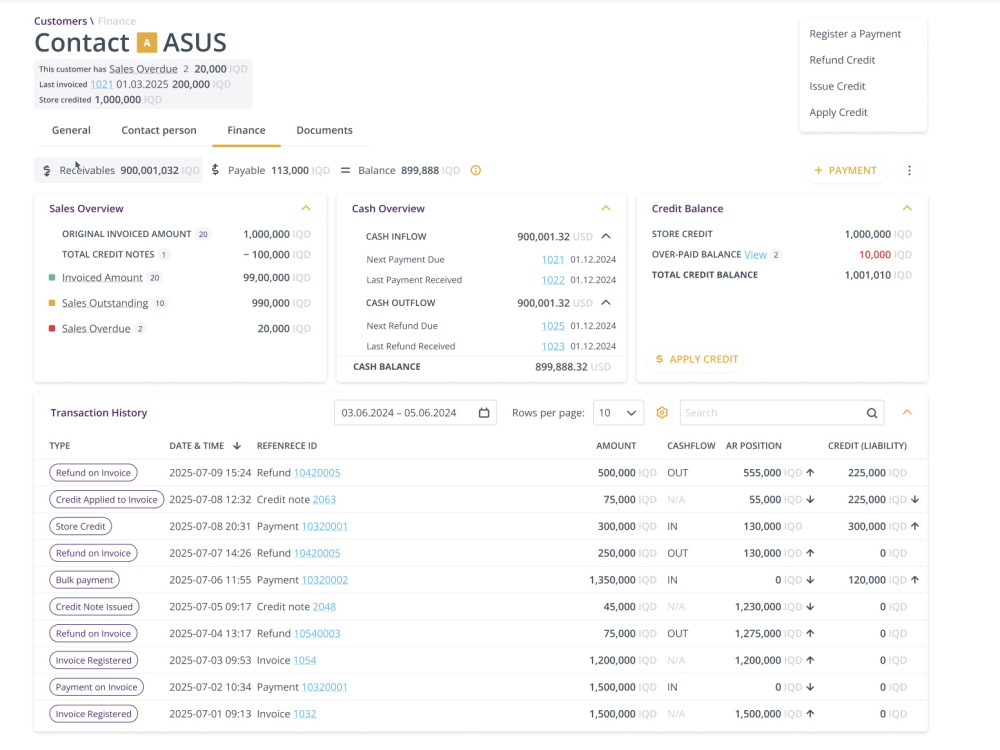This screenshot has width=1000, height=750.
Task: Choose Issue Credit from menu
Action: point(837,86)
